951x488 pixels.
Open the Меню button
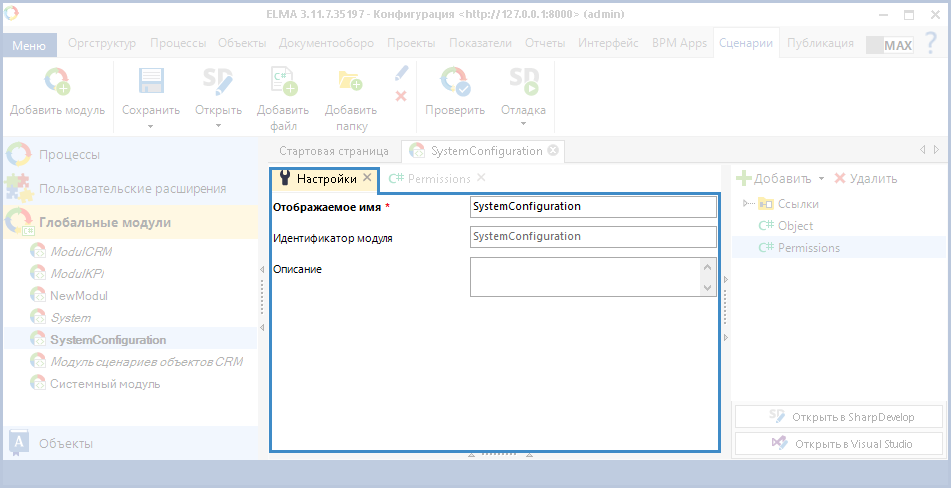(29, 45)
